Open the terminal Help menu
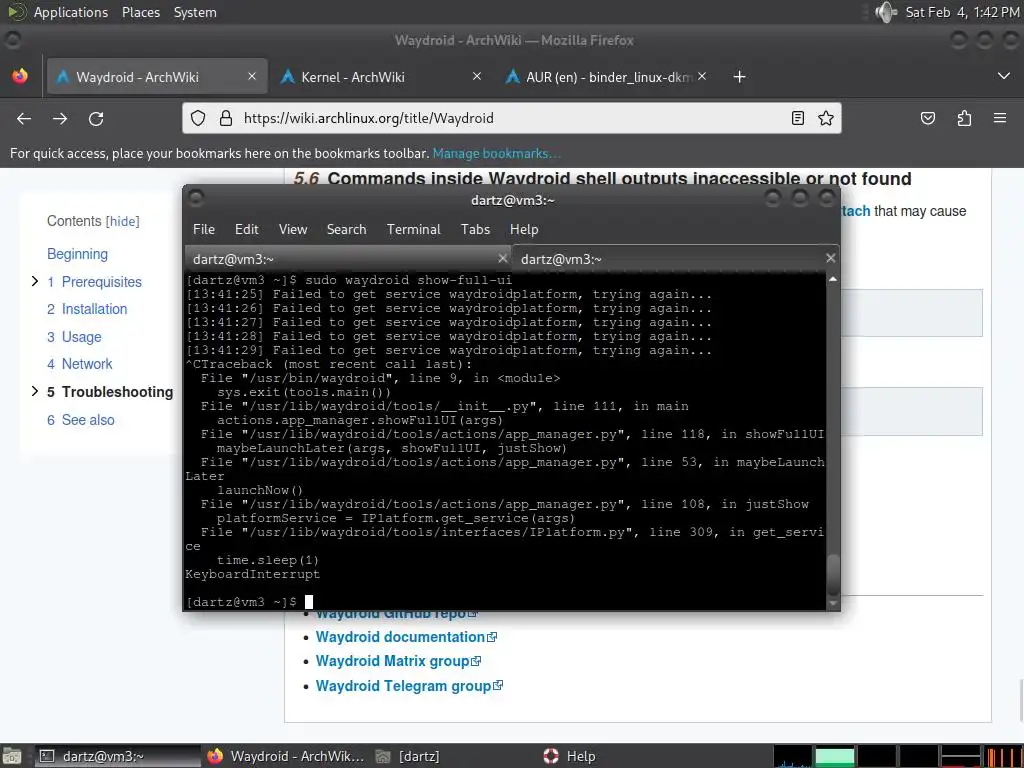Screen dimensions: 1024x768 524,229
